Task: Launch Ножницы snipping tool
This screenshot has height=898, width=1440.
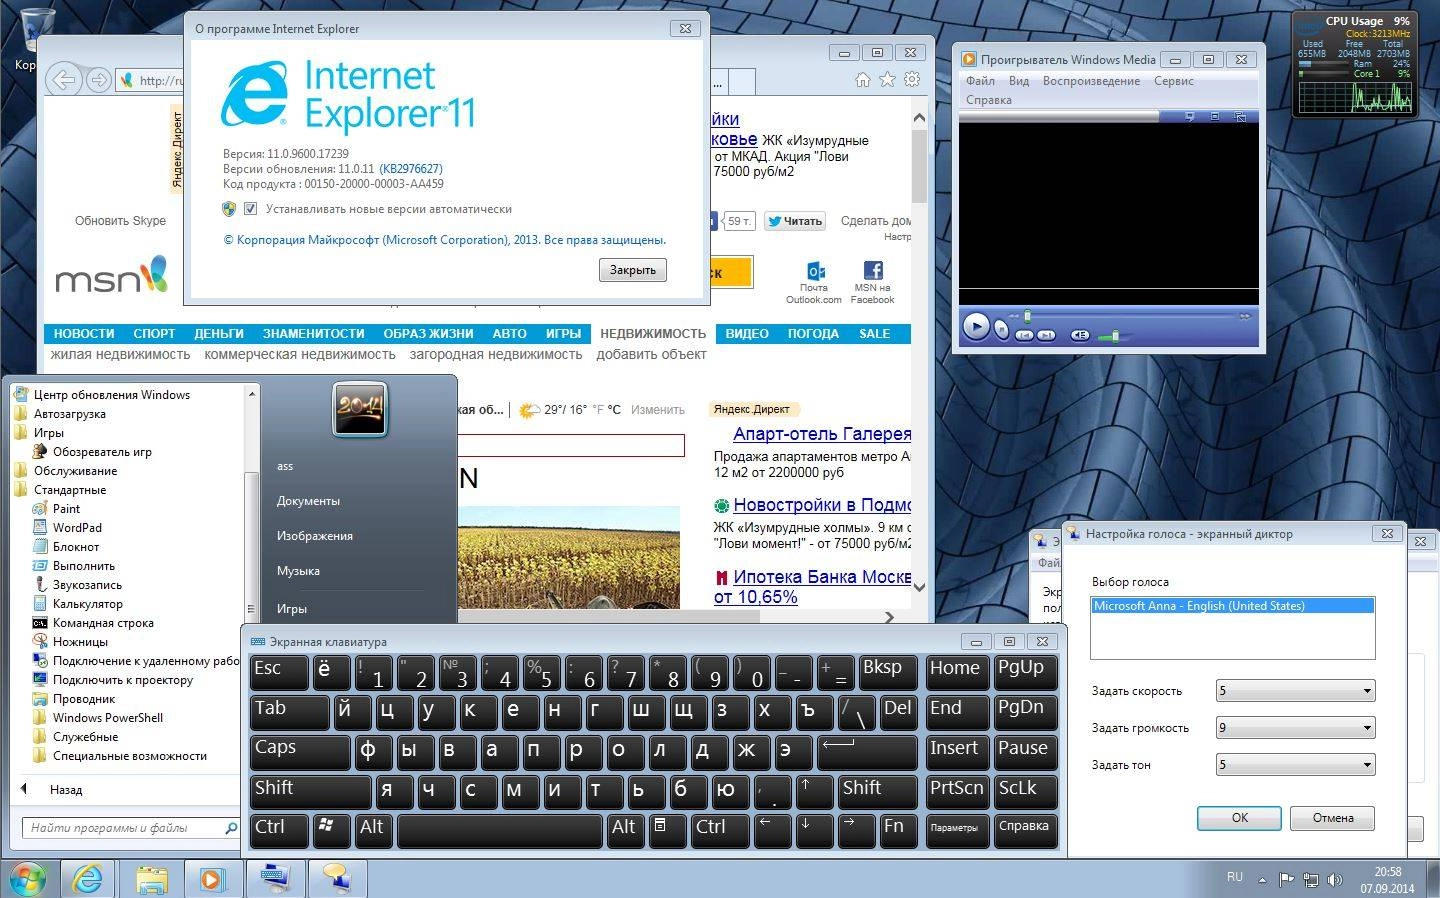Action: pyautogui.click(x=80, y=641)
